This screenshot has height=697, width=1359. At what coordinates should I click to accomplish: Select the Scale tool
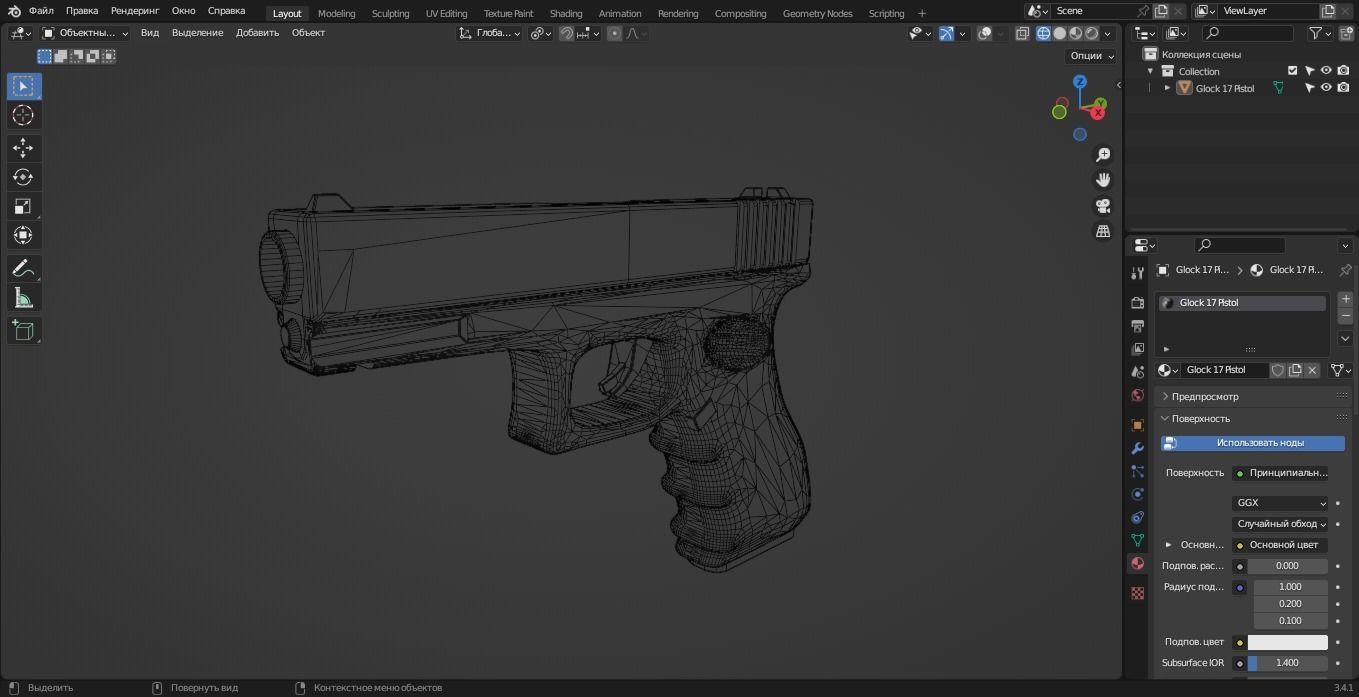point(23,206)
